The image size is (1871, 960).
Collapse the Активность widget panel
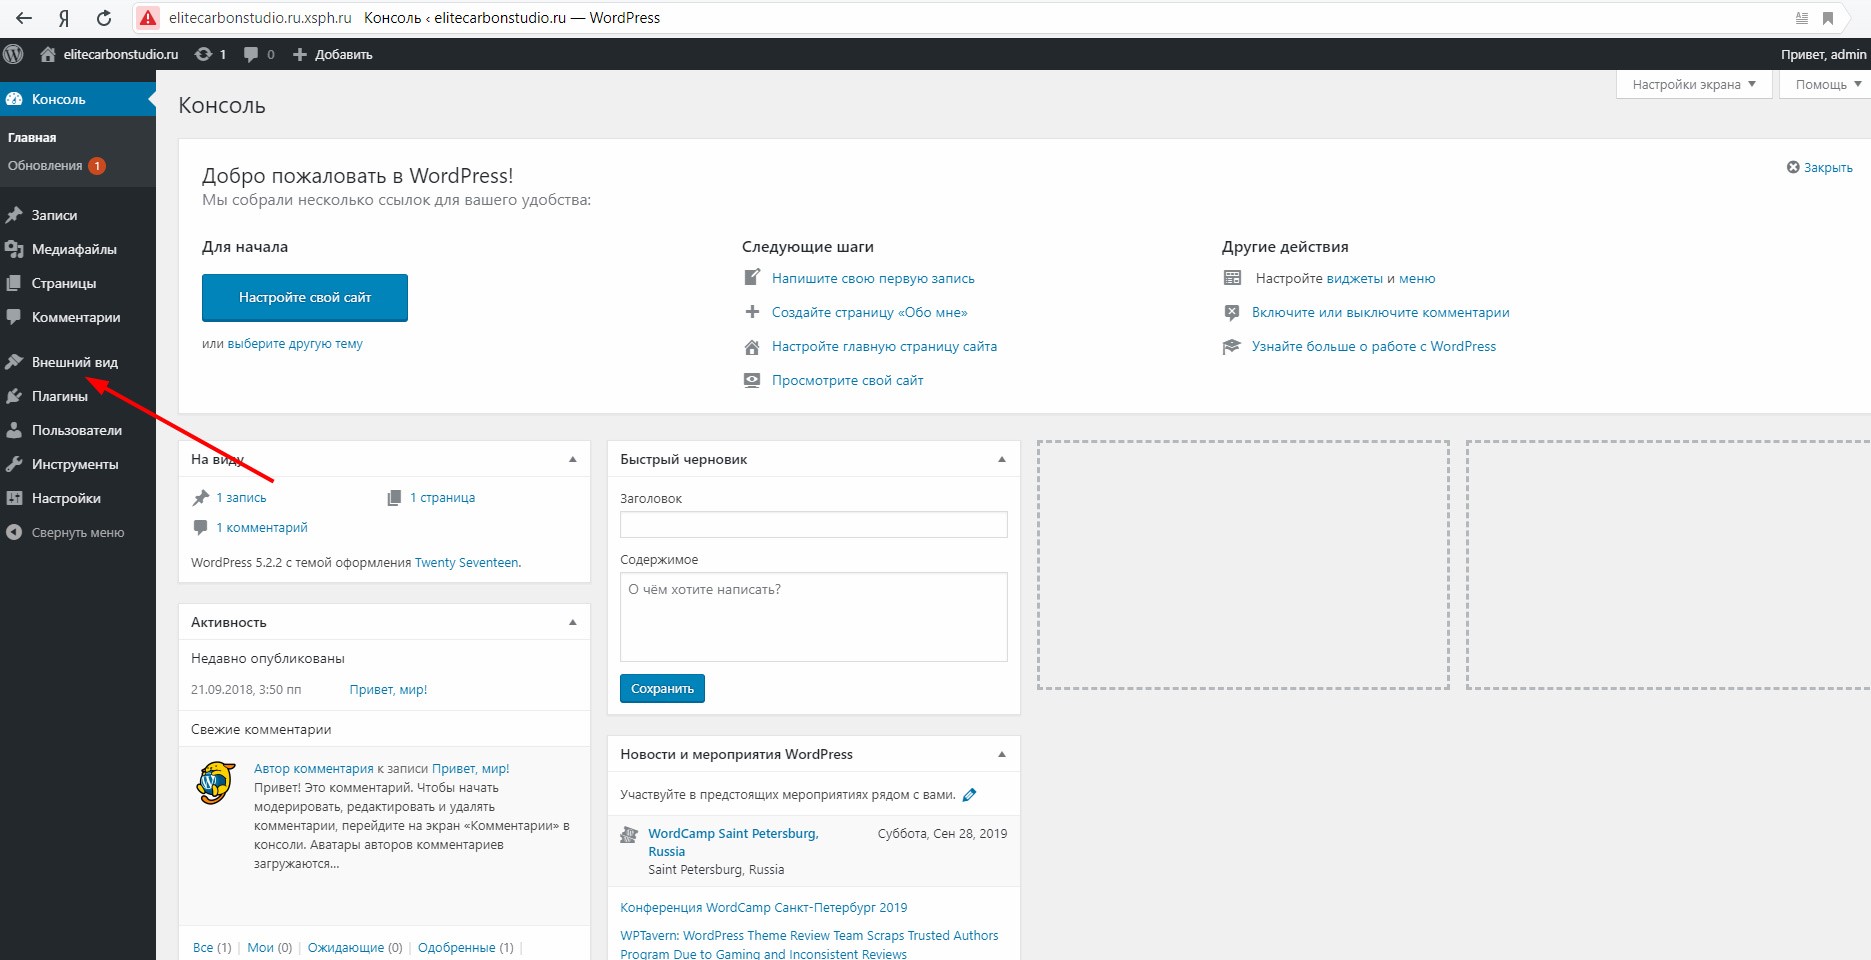click(x=573, y=622)
